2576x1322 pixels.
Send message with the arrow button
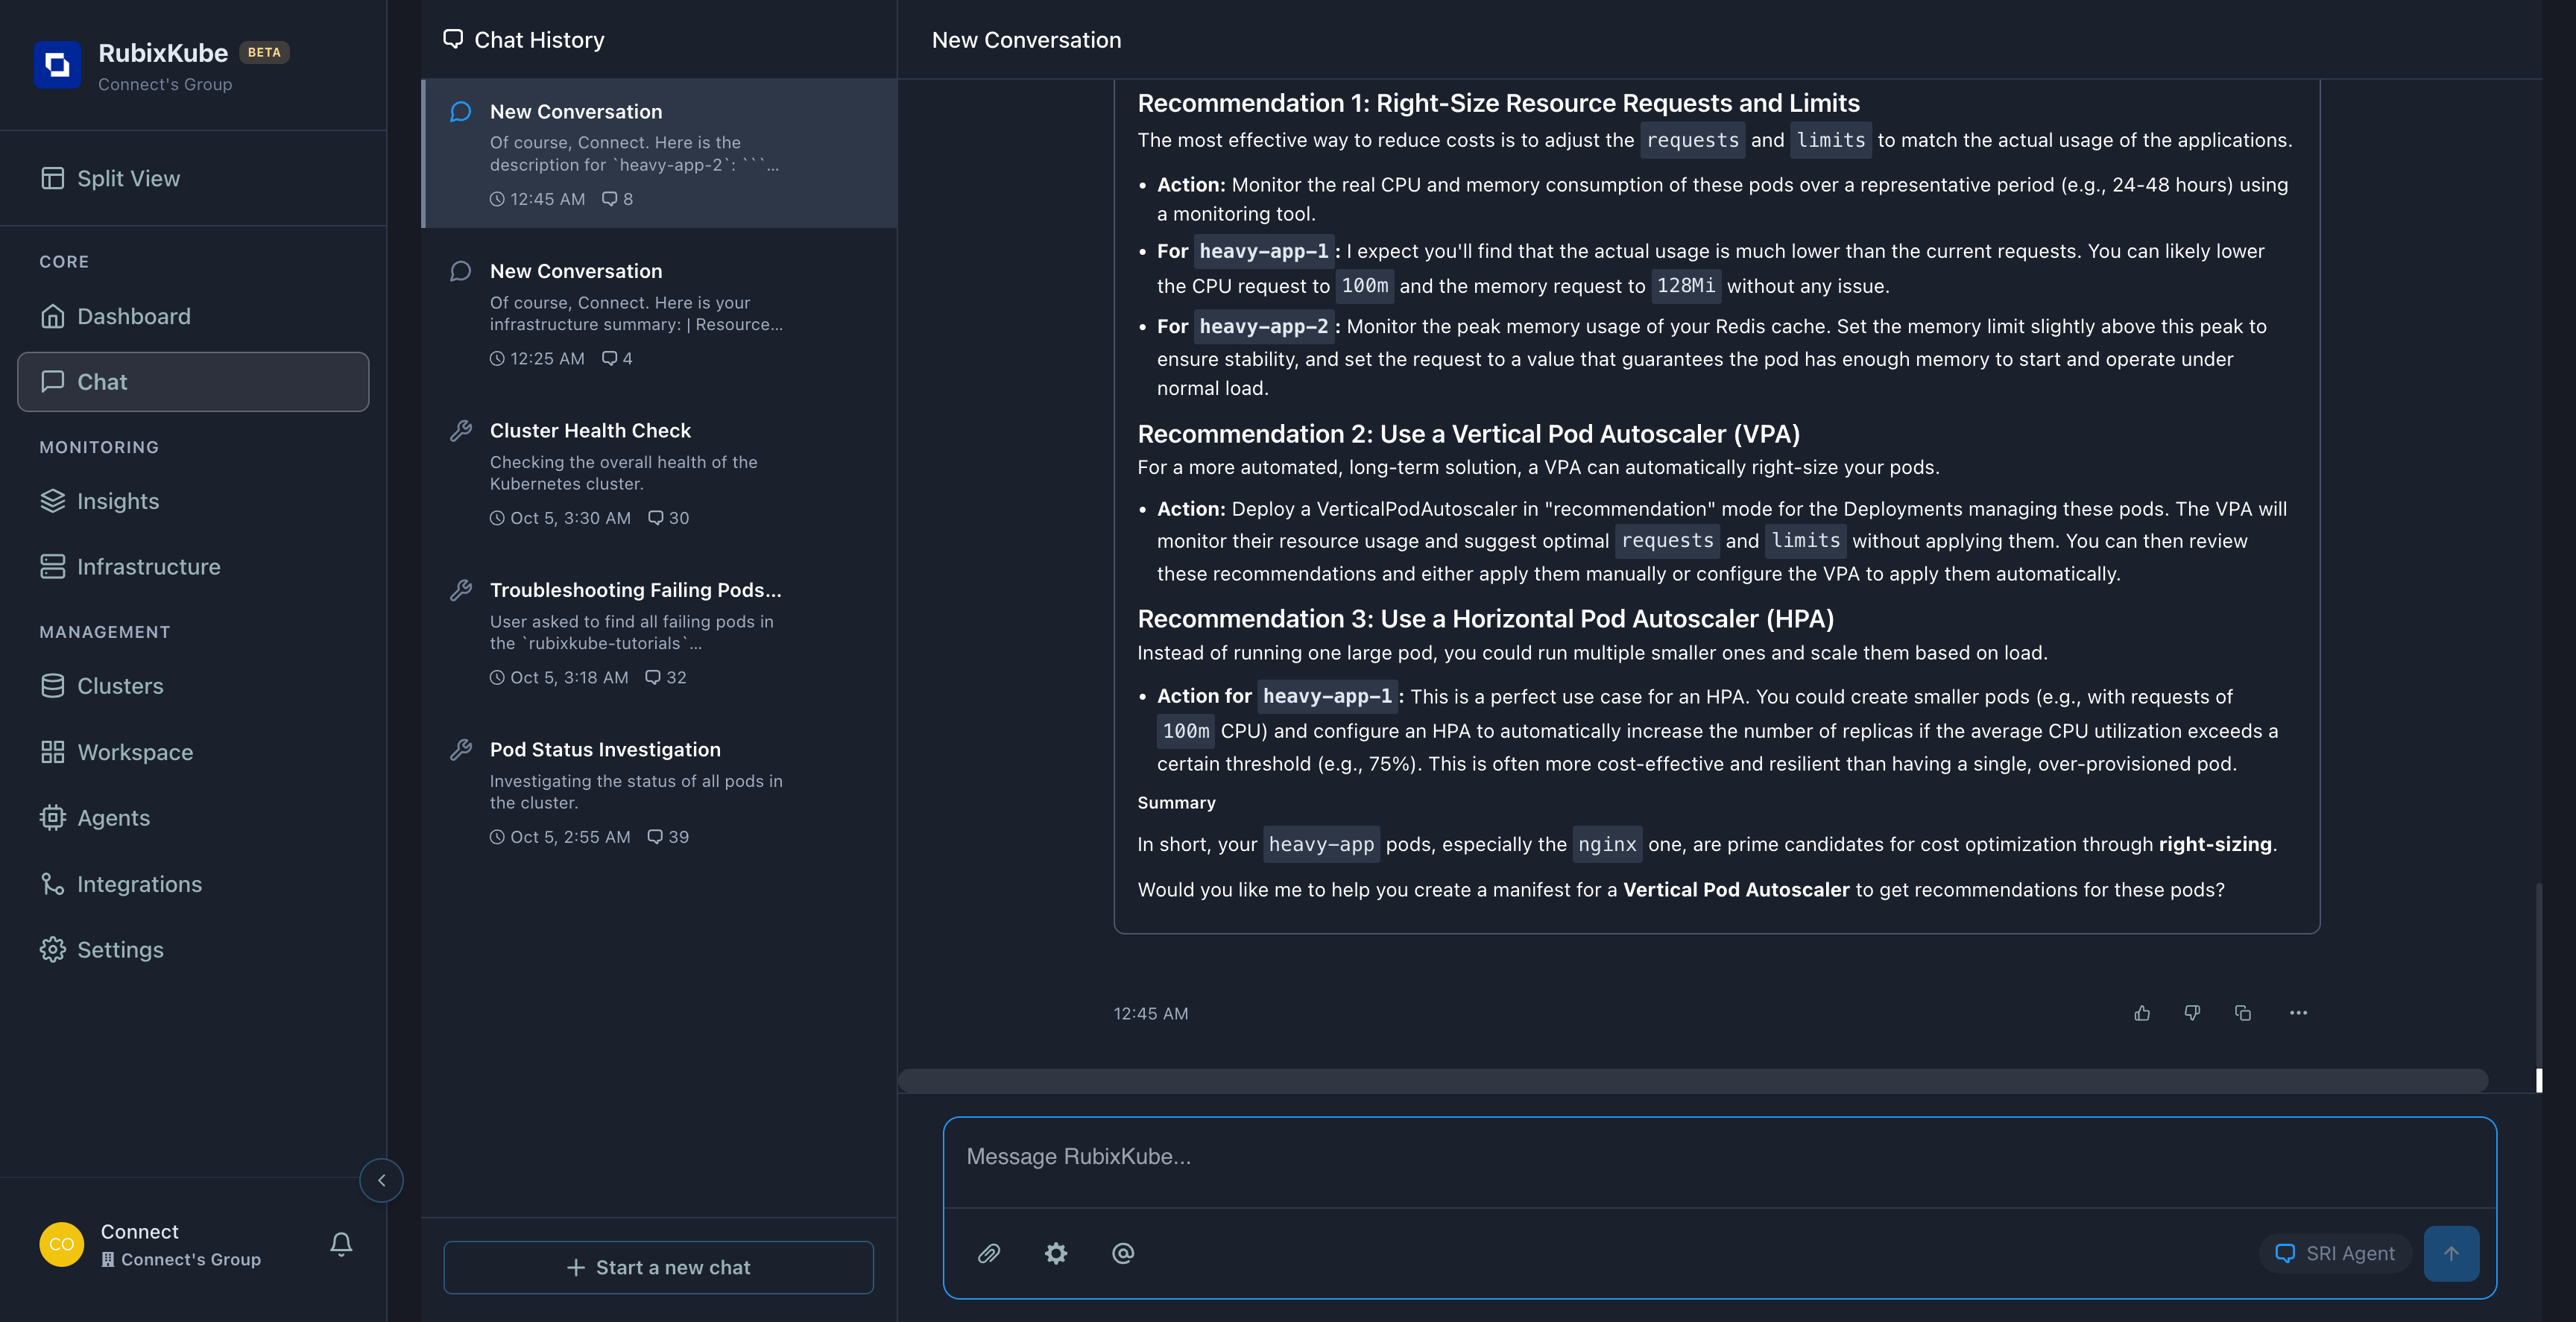pyautogui.click(x=2451, y=1253)
